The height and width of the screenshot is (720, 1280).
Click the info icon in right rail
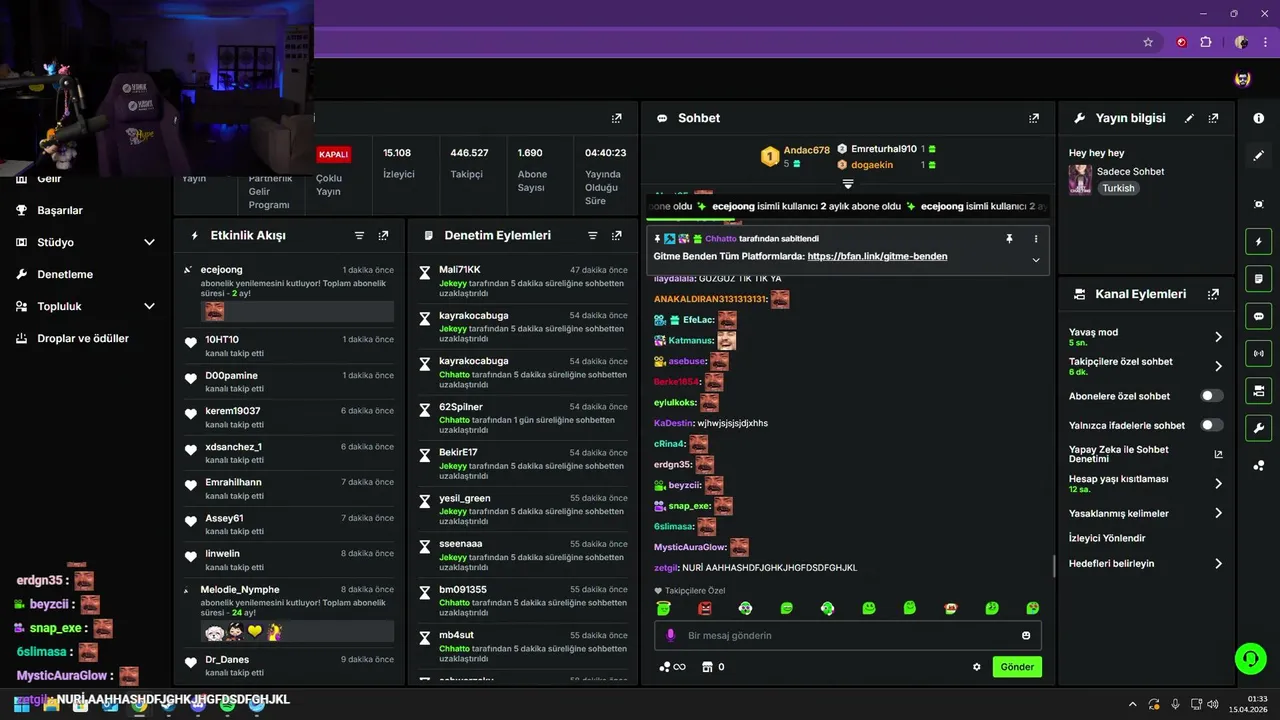point(1258,118)
